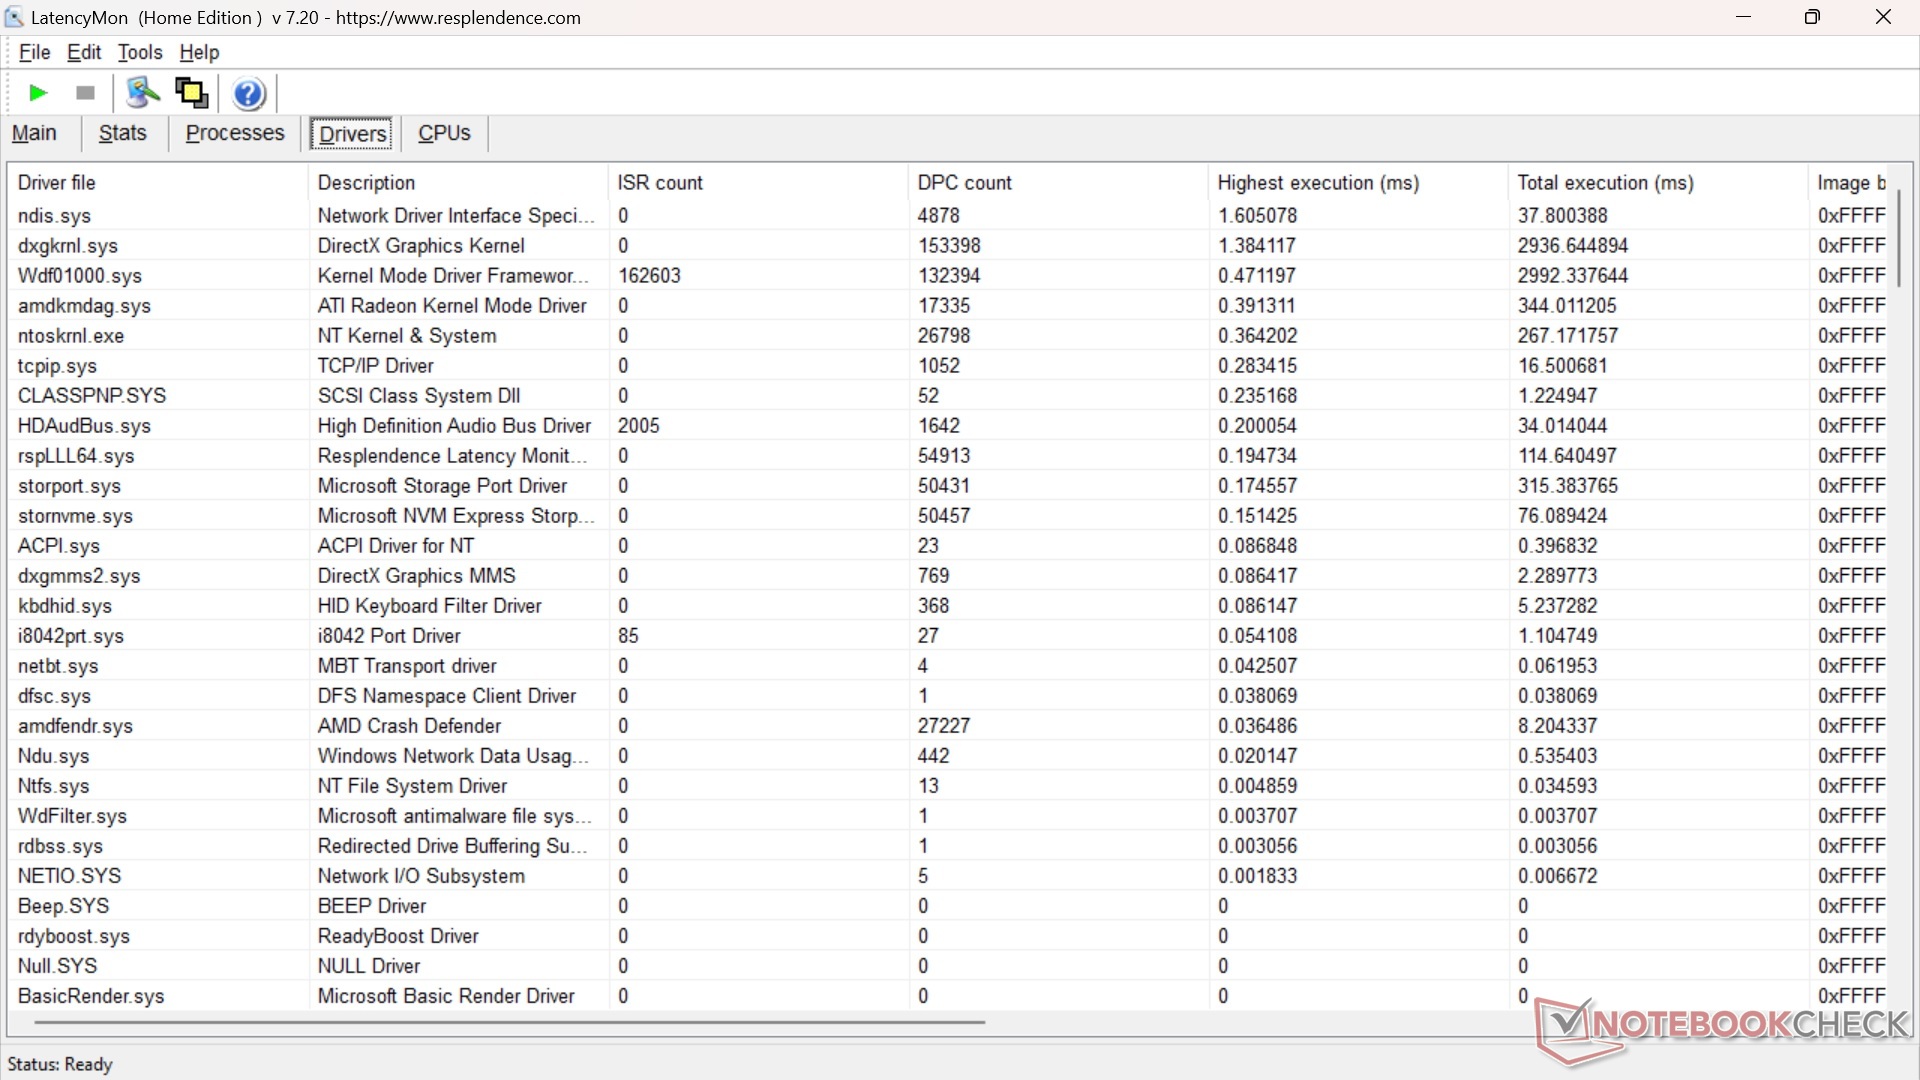Open the File menu

coord(34,52)
